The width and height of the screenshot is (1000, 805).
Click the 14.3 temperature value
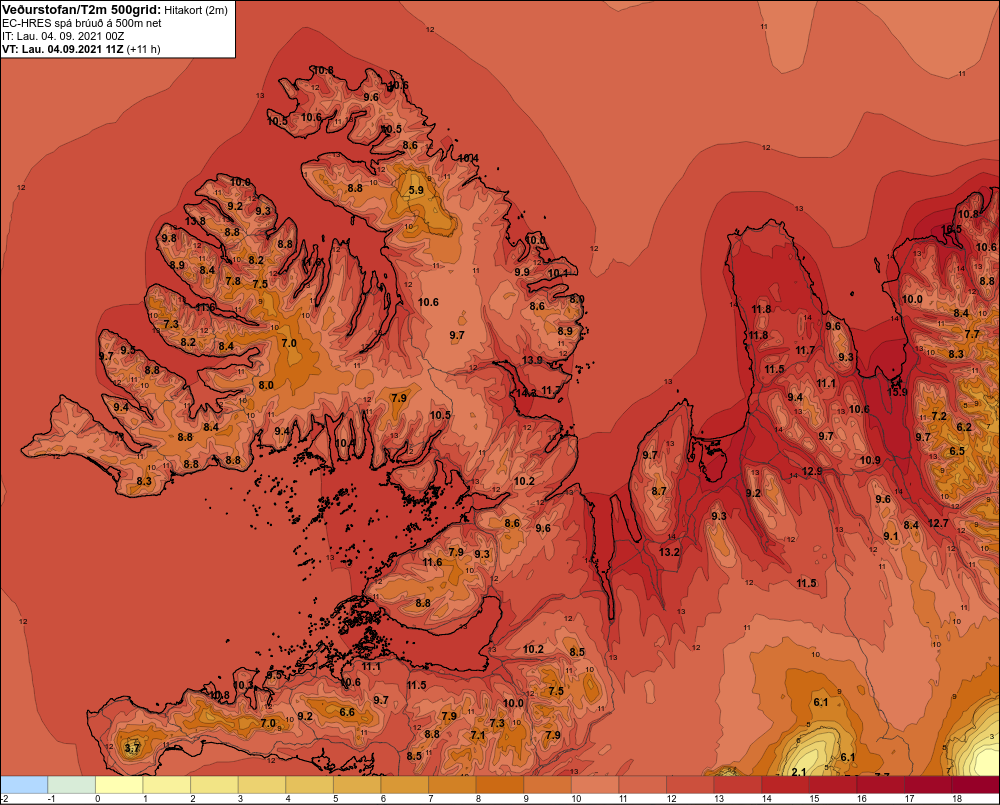pos(526,393)
